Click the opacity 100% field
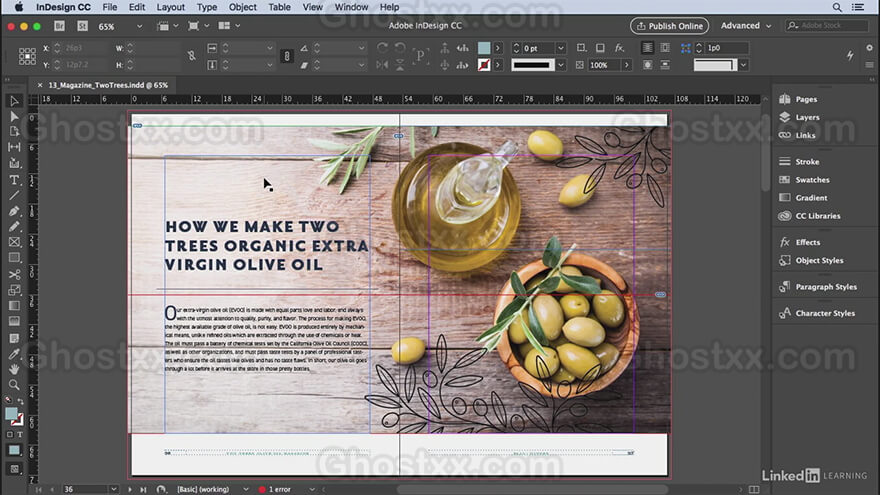880x495 pixels. click(603, 65)
